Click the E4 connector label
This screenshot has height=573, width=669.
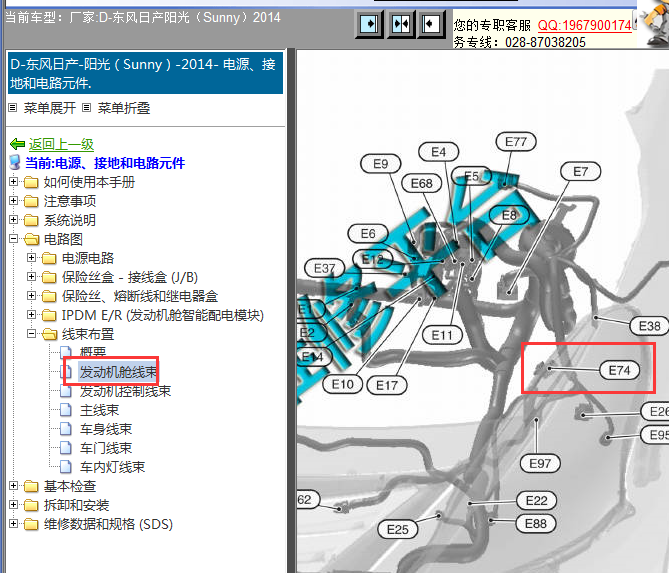point(439,152)
